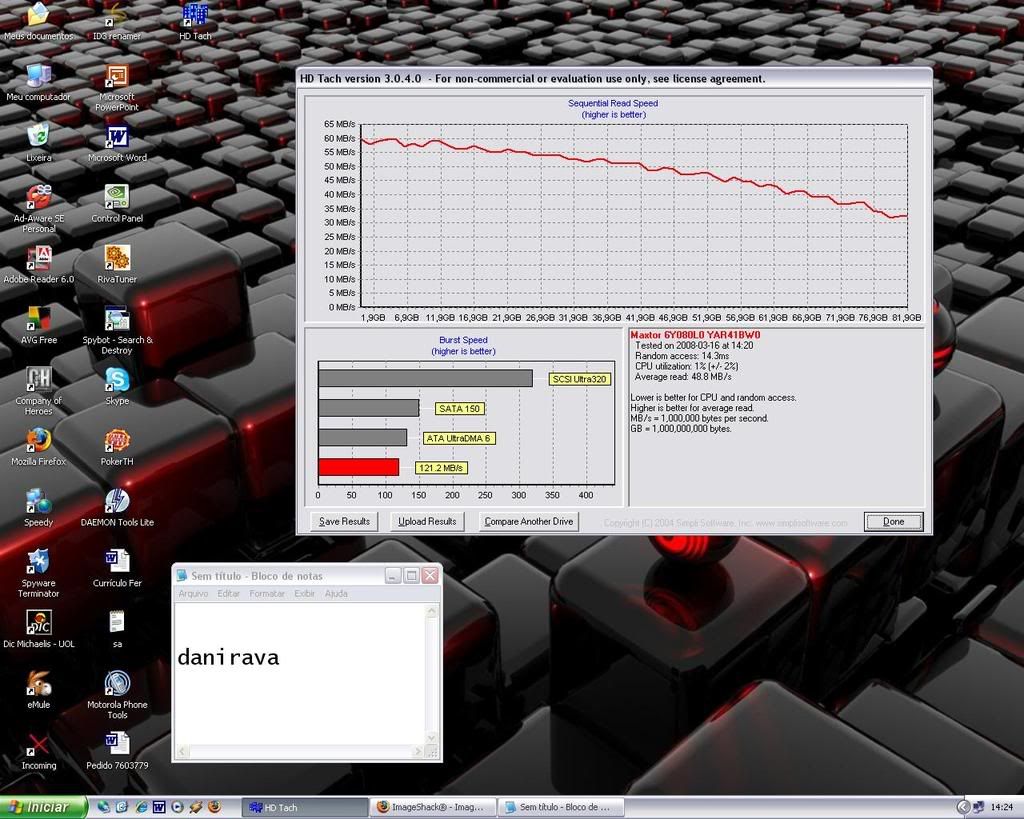Click inside the Notepad text area

tap(300, 700)
